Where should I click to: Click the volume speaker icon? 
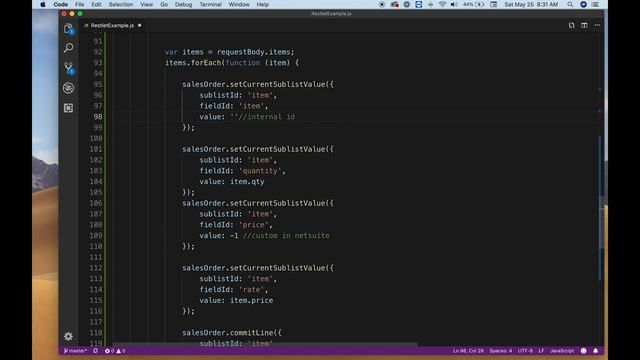[x=454, y=4]
